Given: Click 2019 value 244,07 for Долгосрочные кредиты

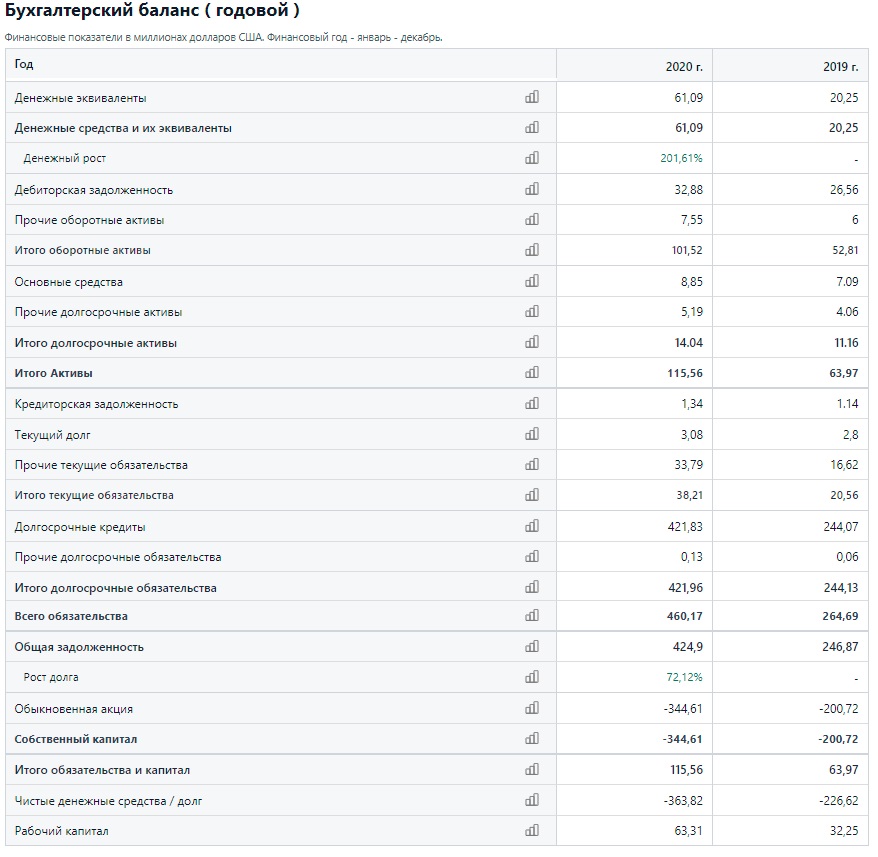Looking at the screenshot, I should (840, 527).
